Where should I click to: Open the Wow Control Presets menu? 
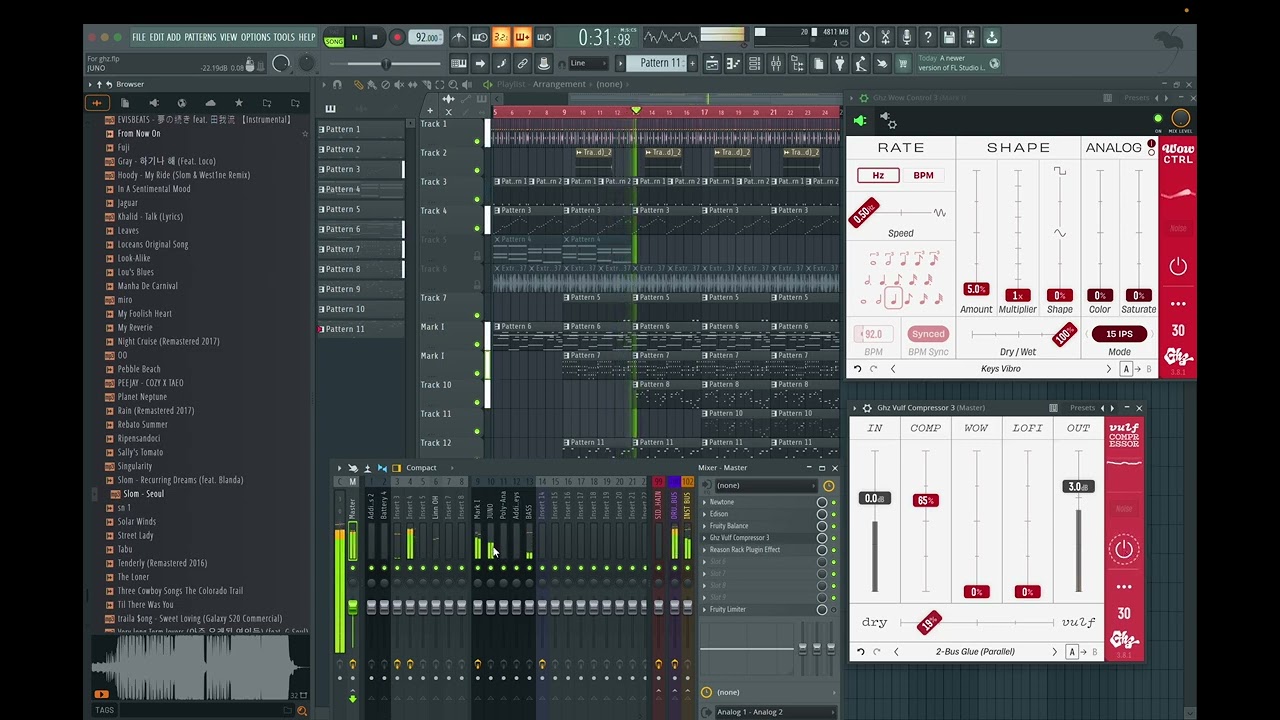tap(1136, 98)
